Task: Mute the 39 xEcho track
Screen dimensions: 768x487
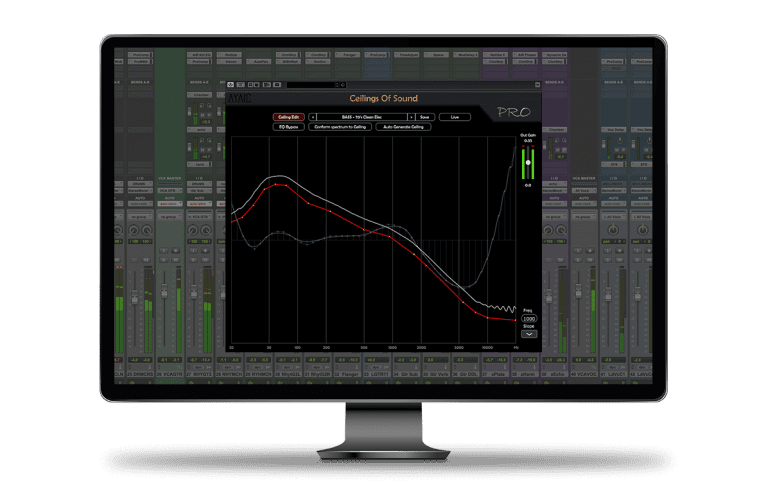Action: click(x=560, y=259)
